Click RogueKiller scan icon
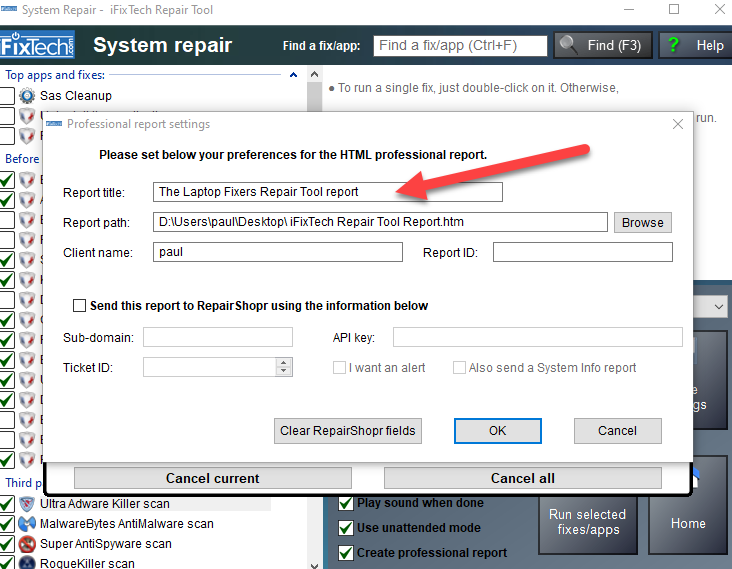732x569 pixels. (27, 562)
